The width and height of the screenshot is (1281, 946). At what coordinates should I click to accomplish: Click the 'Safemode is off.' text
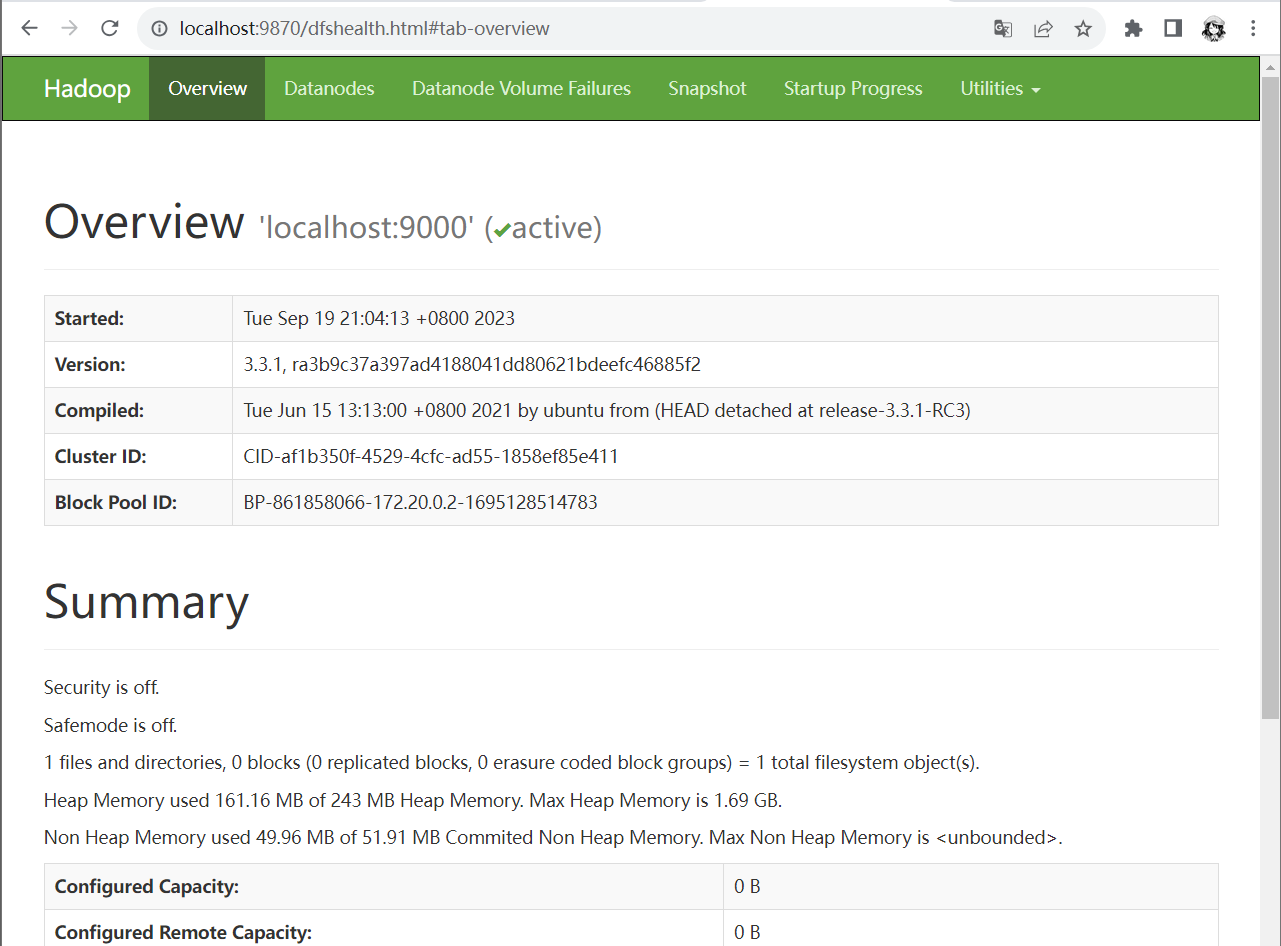click(110, 726)
